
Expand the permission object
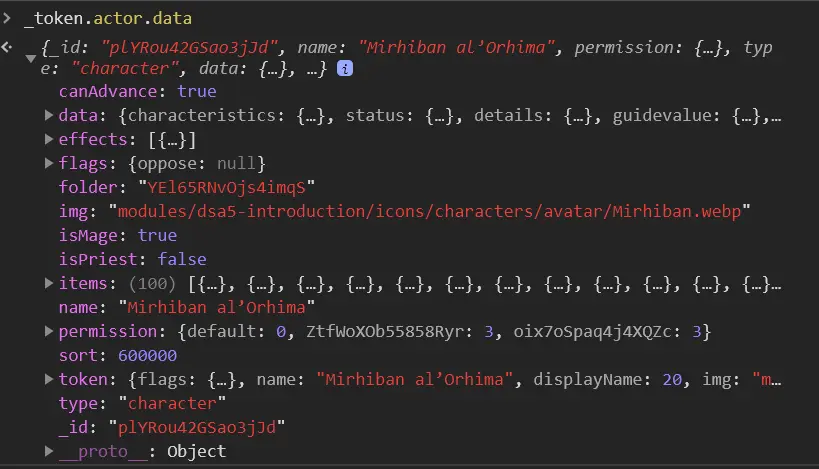click(49, 332)
